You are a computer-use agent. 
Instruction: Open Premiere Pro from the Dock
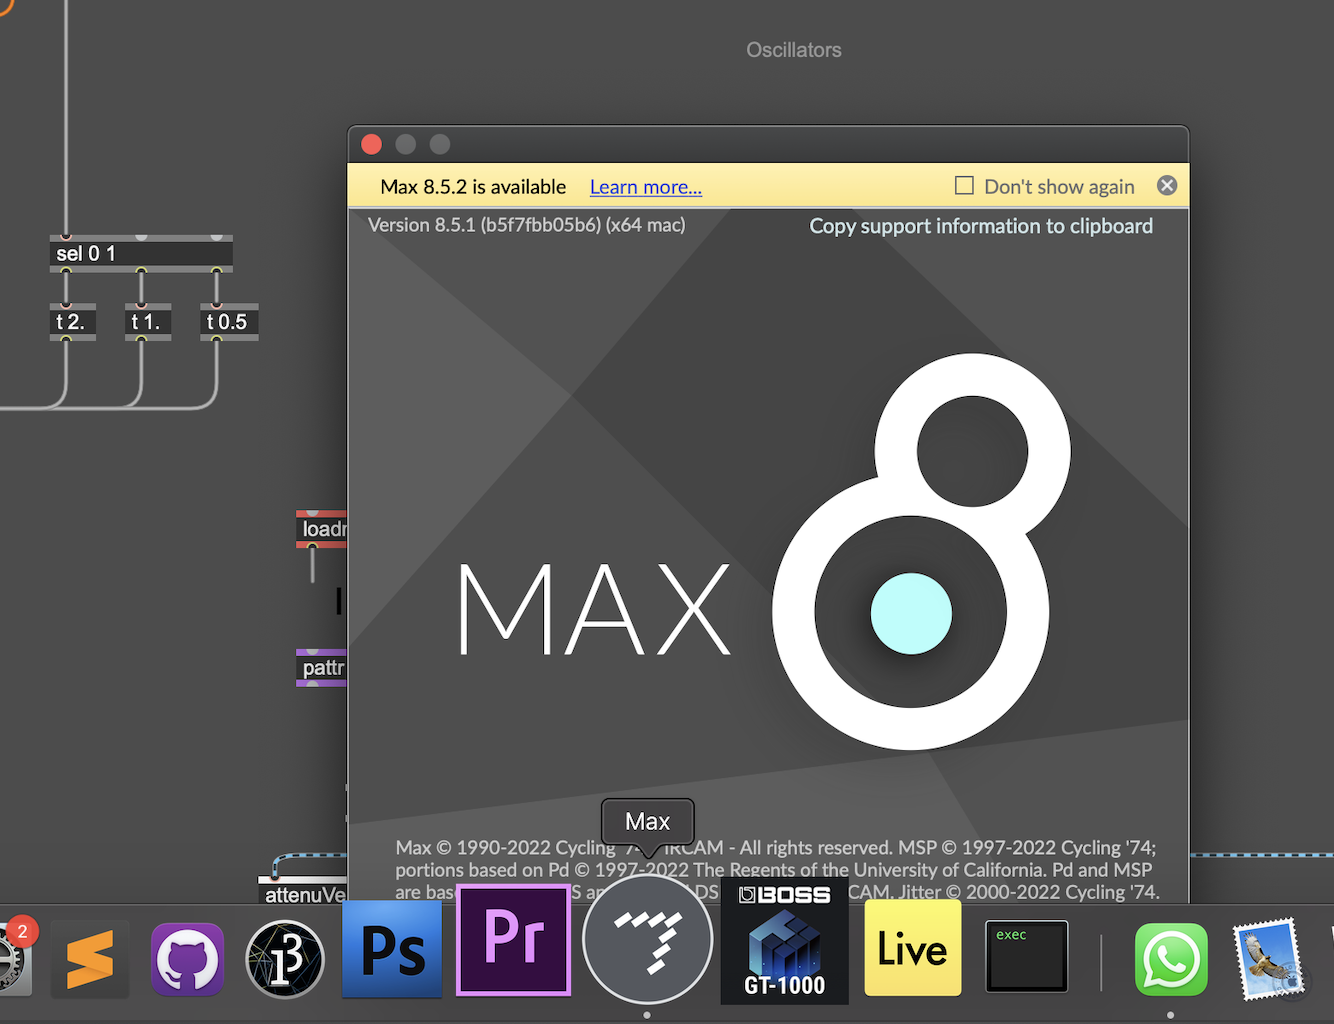(514, 941)
